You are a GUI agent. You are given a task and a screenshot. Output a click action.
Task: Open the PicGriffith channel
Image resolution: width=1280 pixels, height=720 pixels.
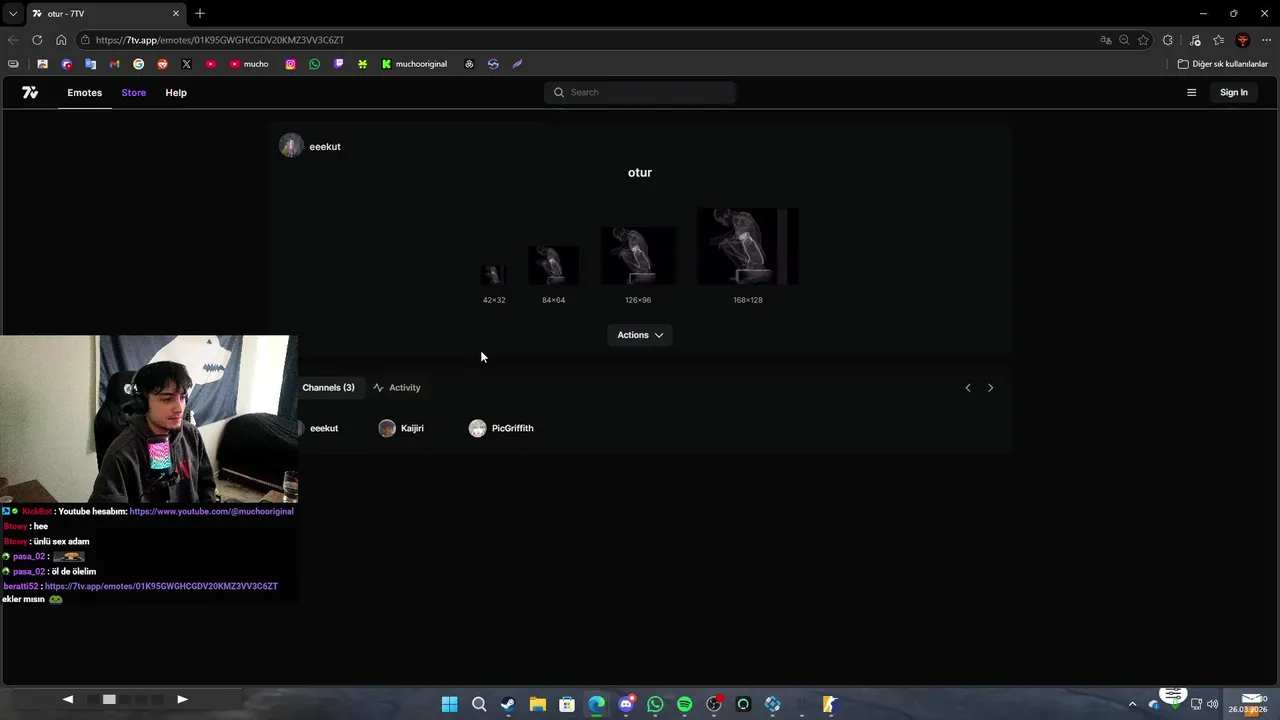click(501, 428)
